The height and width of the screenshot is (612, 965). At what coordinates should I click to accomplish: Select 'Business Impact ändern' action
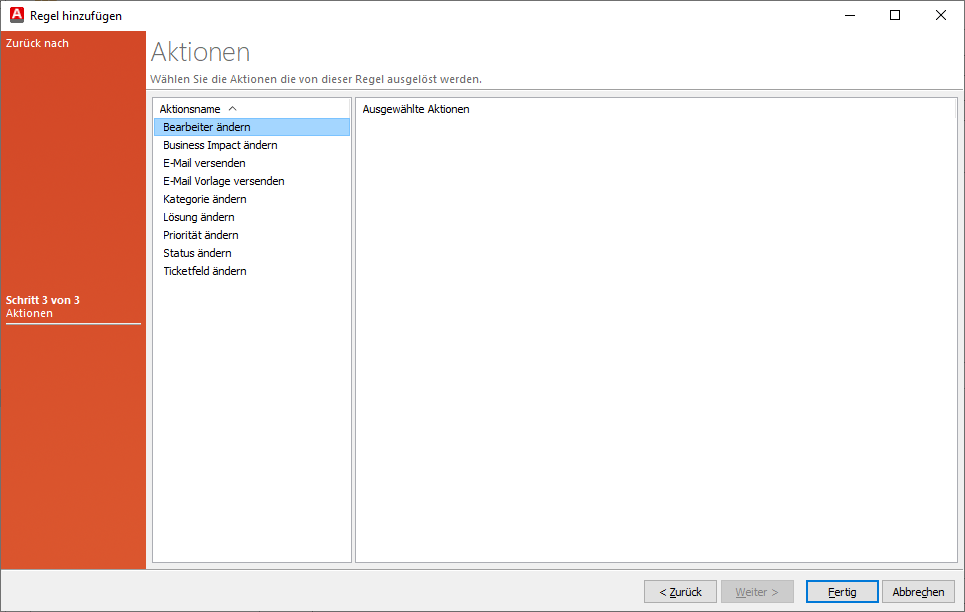[220, 145]
